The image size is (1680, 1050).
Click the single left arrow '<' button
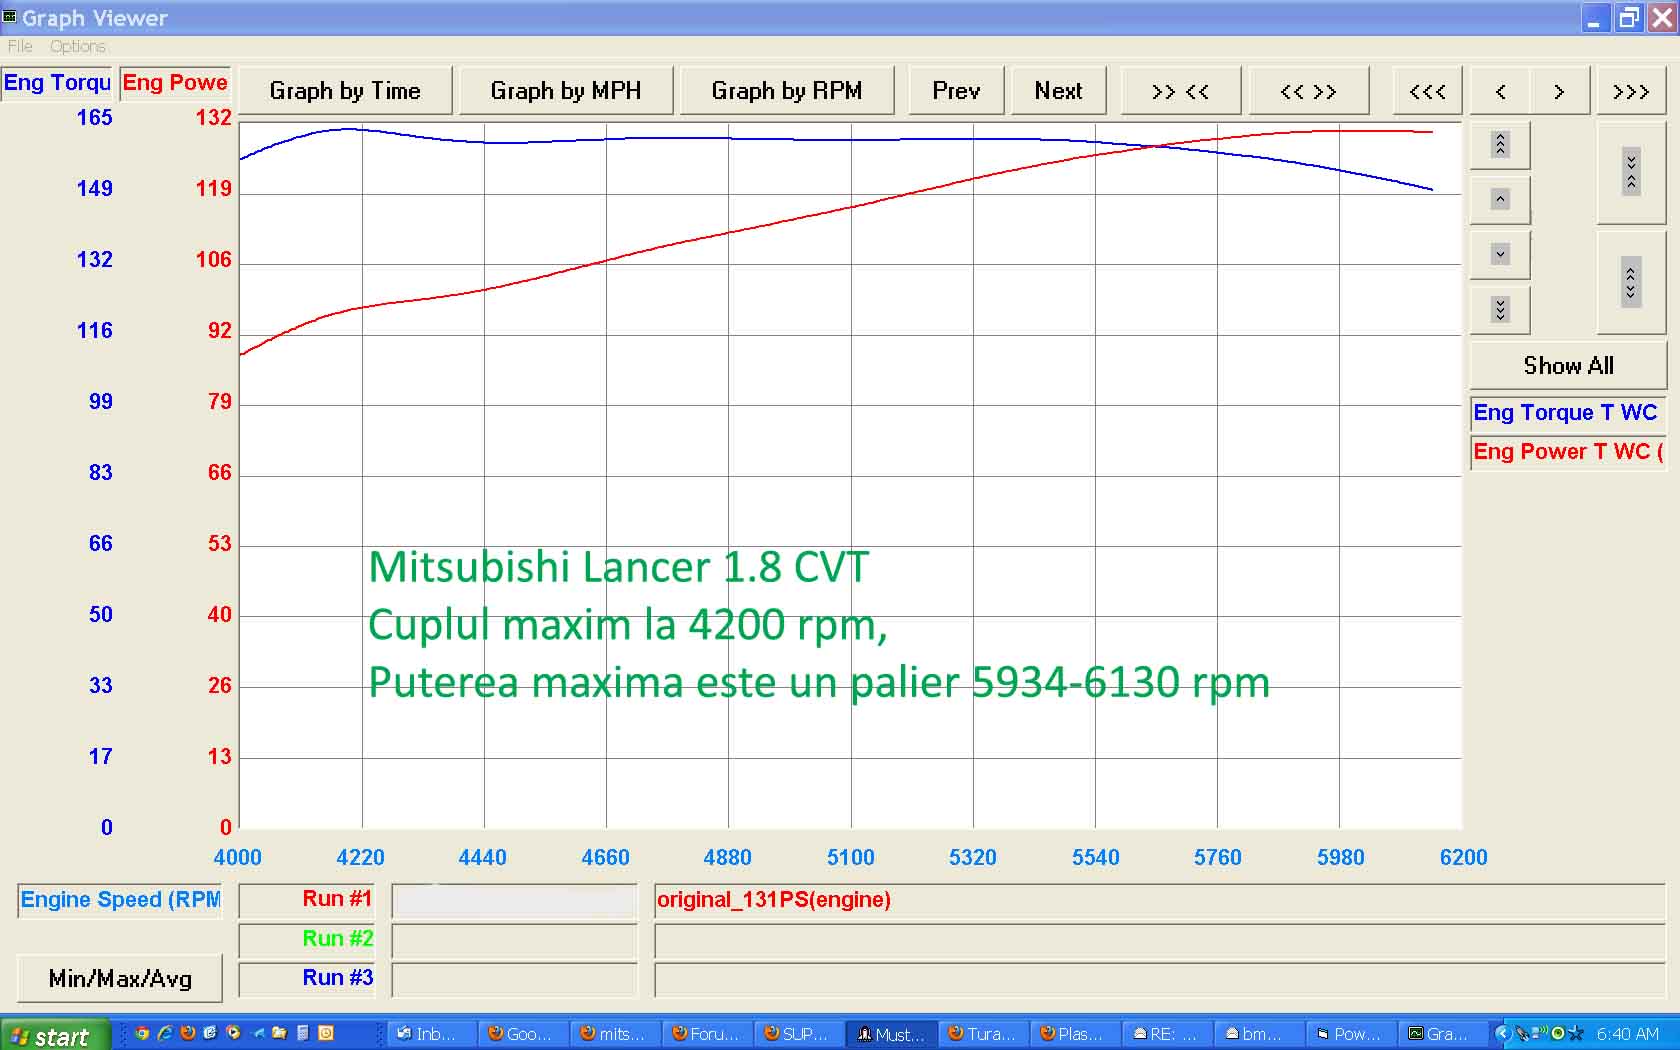1500,91
